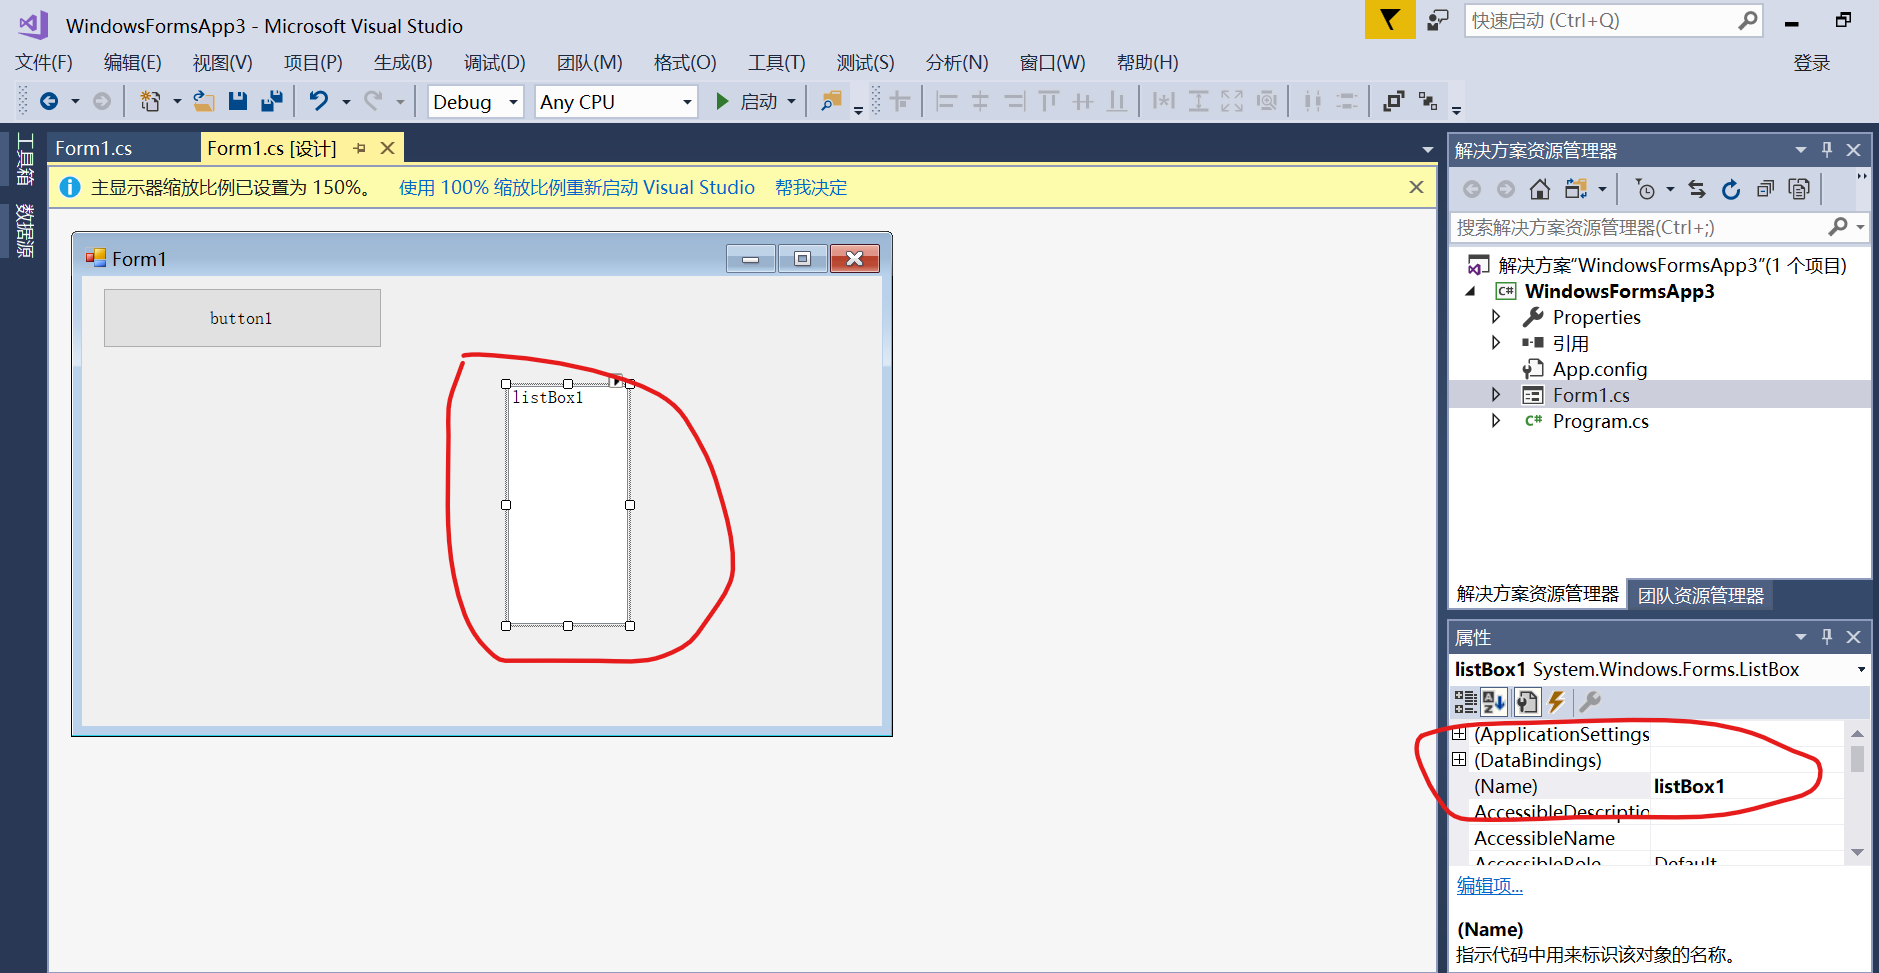Click the 使用 100% 缩放比例重新启动 Visual Studio link
Screen dimensions: 1879x973
[x=576, y=187]
